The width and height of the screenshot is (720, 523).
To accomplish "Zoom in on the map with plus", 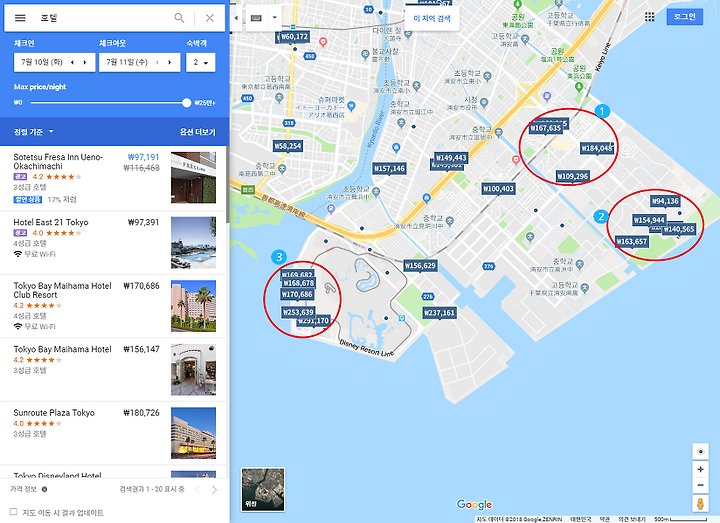I will [700, 469].
